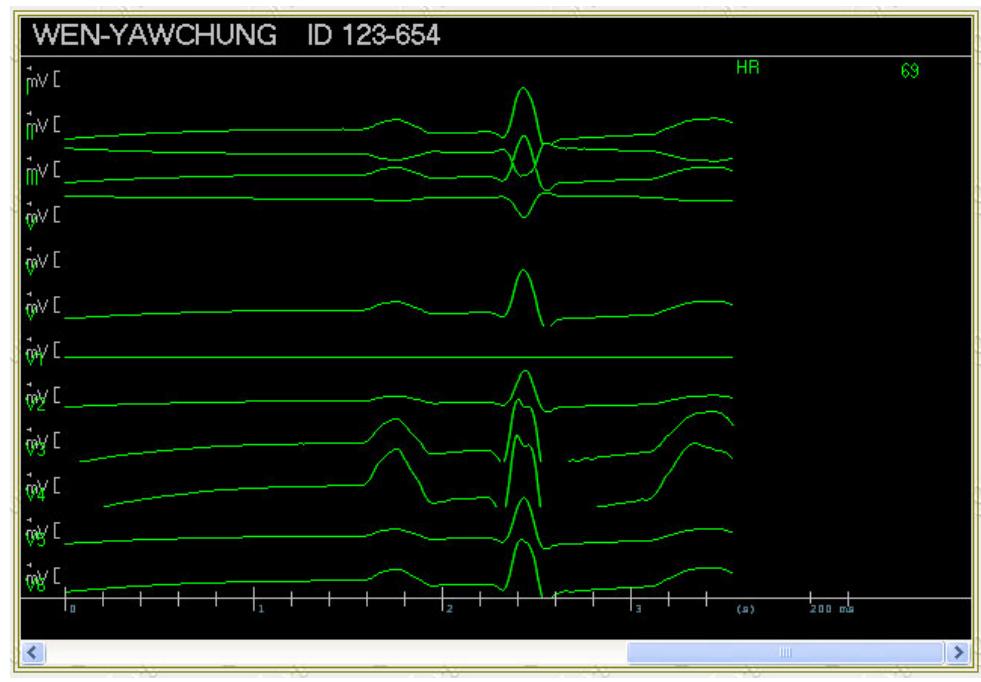Select the lead I label
Image resolution: width=981 pixels, height=682 pixels.
pos(28,88)
